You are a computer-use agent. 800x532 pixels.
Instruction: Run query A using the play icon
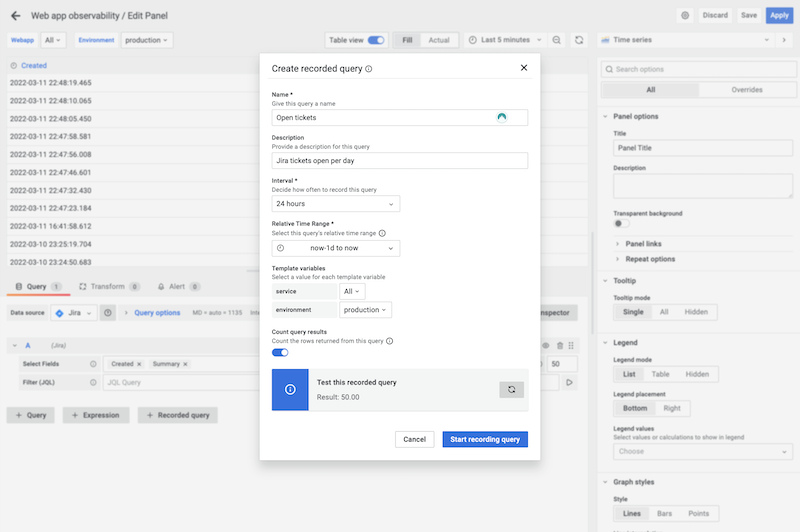pos(570,382)
